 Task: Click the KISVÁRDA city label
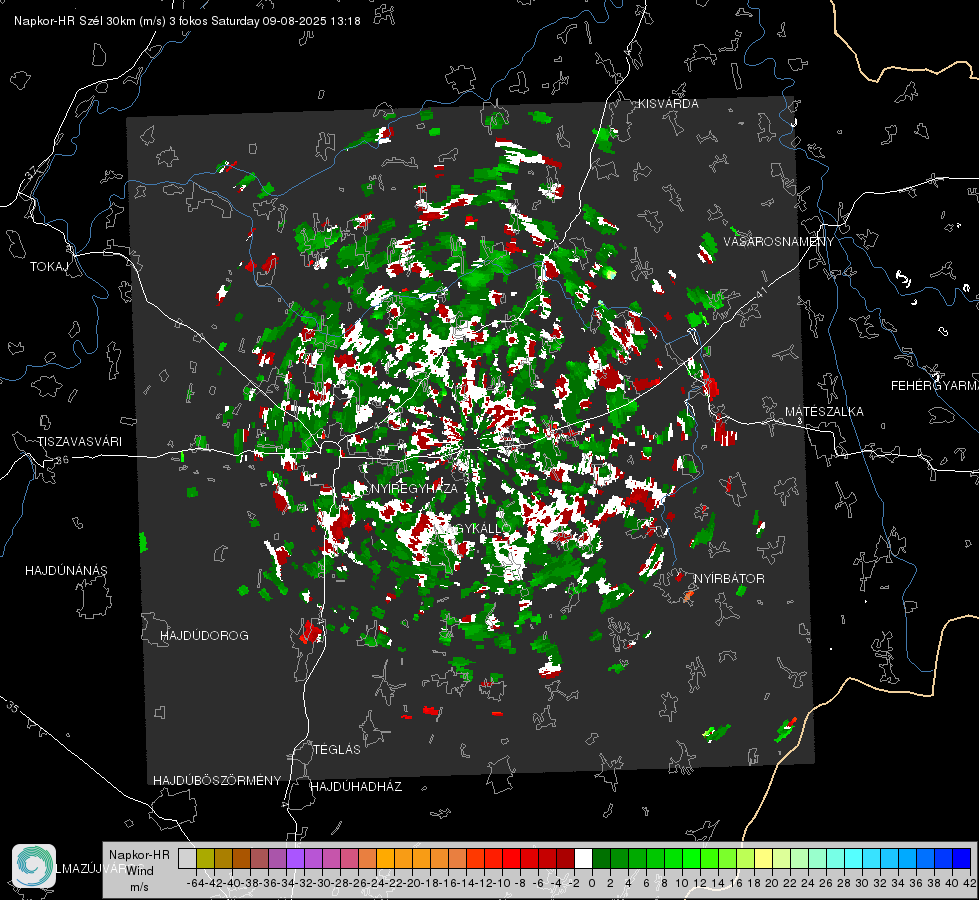point(668,104)
